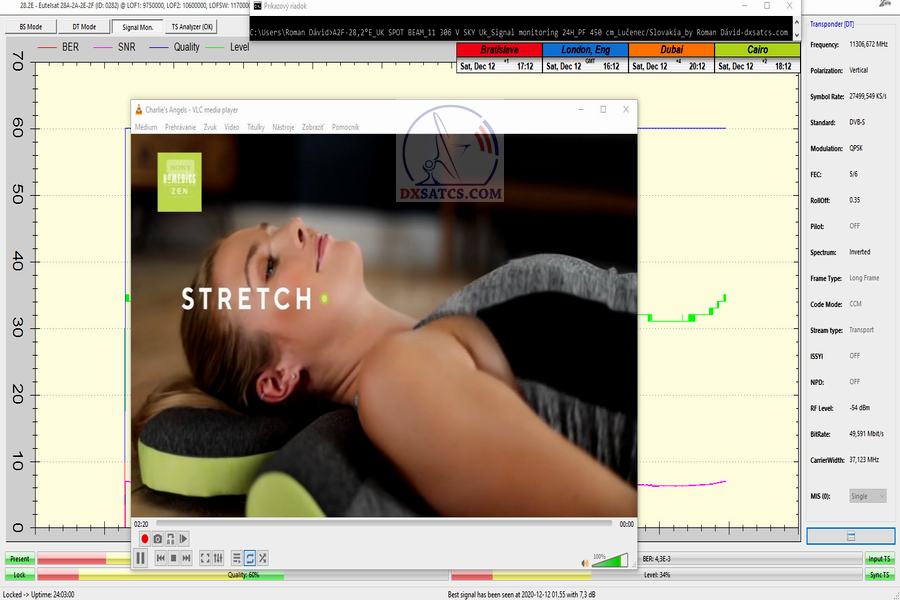Toggle the loop repeat button
The height and width of the screenshot is (600, 900).
pos(249,558)
